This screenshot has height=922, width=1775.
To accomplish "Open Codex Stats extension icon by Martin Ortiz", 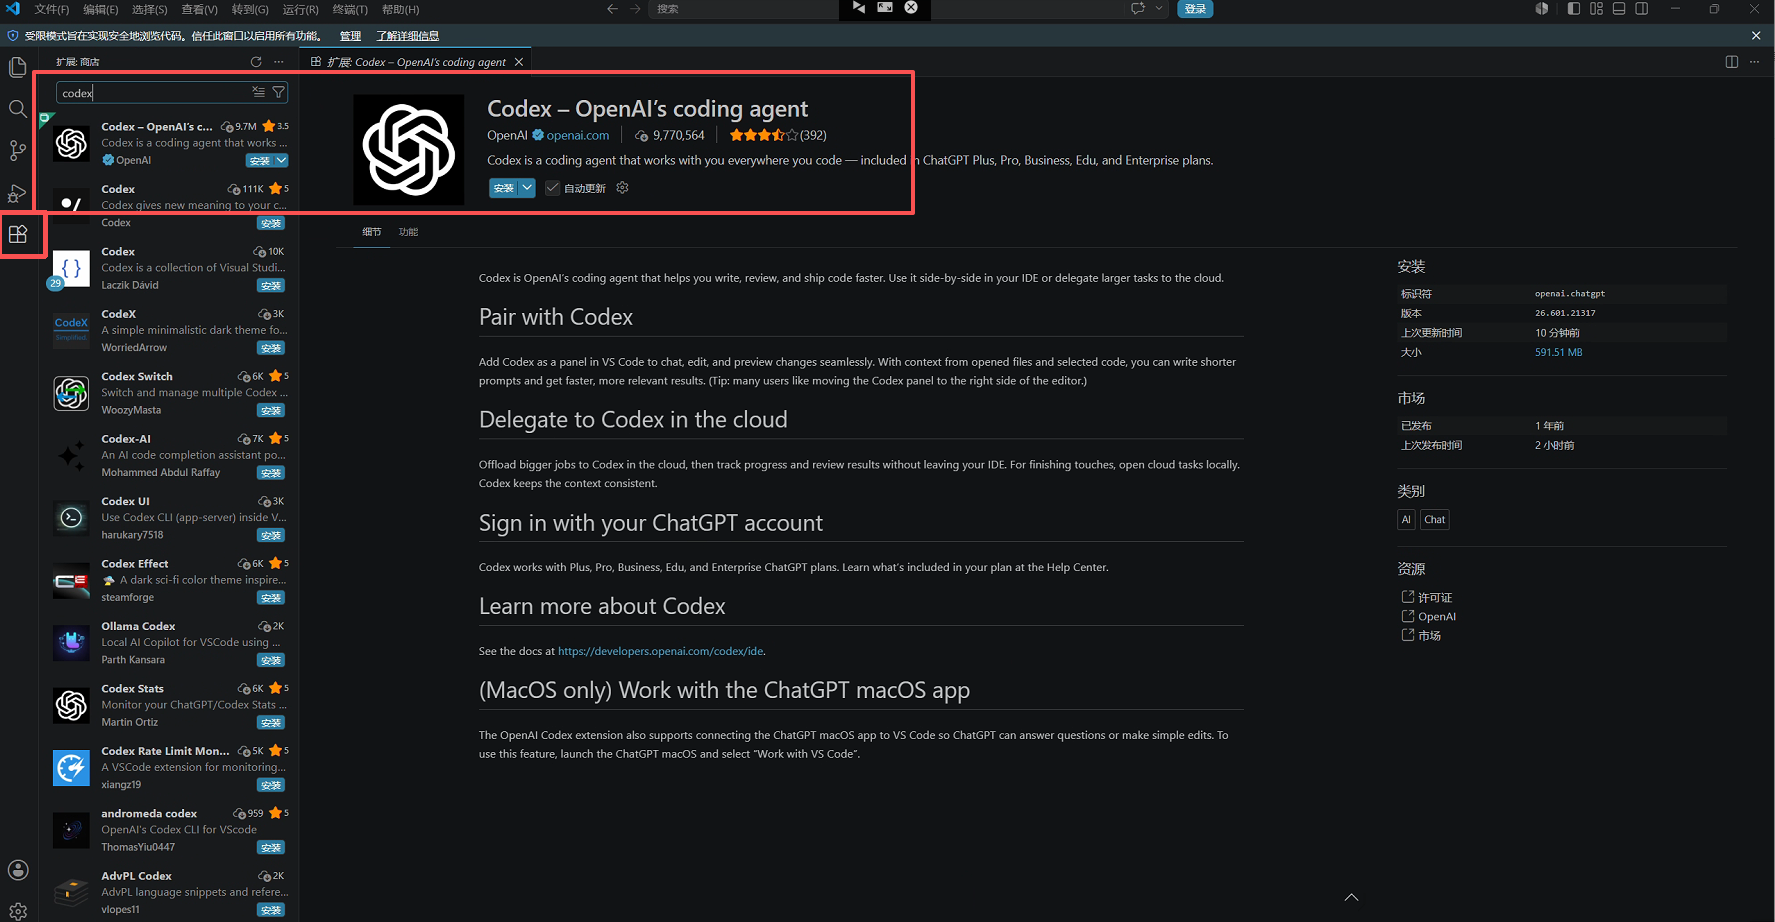I will point(71,706).
